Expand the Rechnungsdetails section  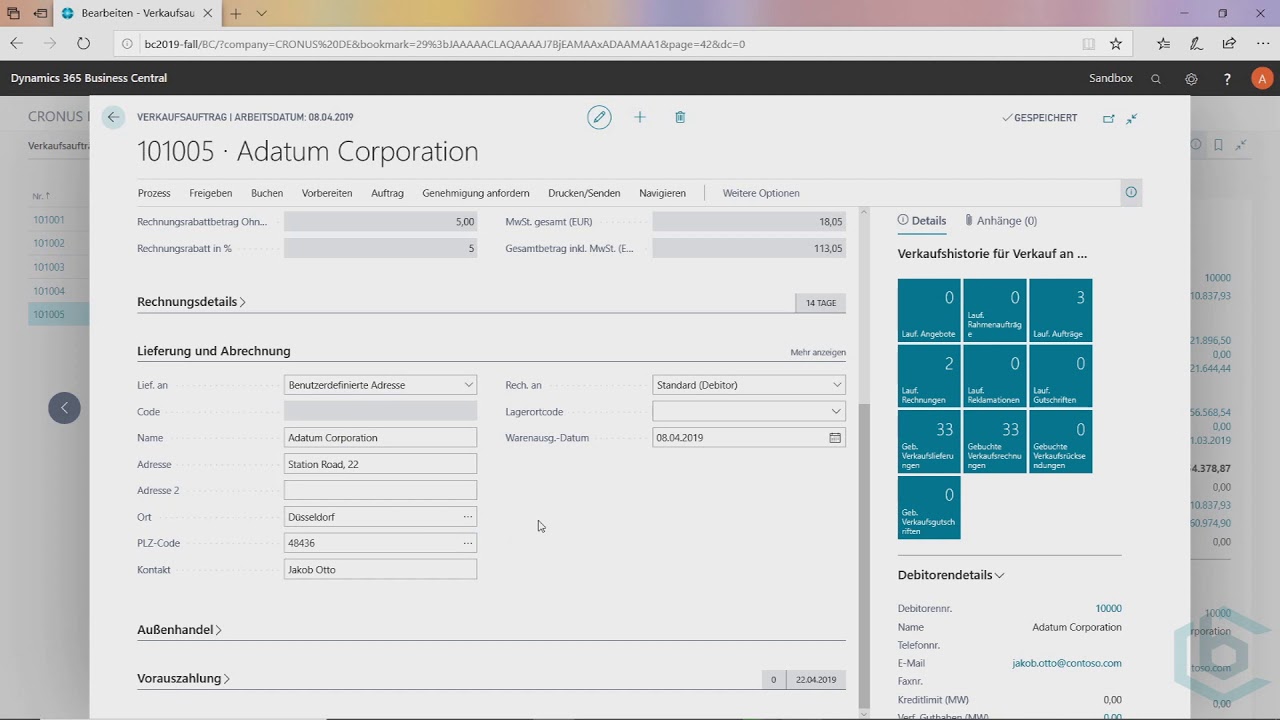click(x=192, y=302)
